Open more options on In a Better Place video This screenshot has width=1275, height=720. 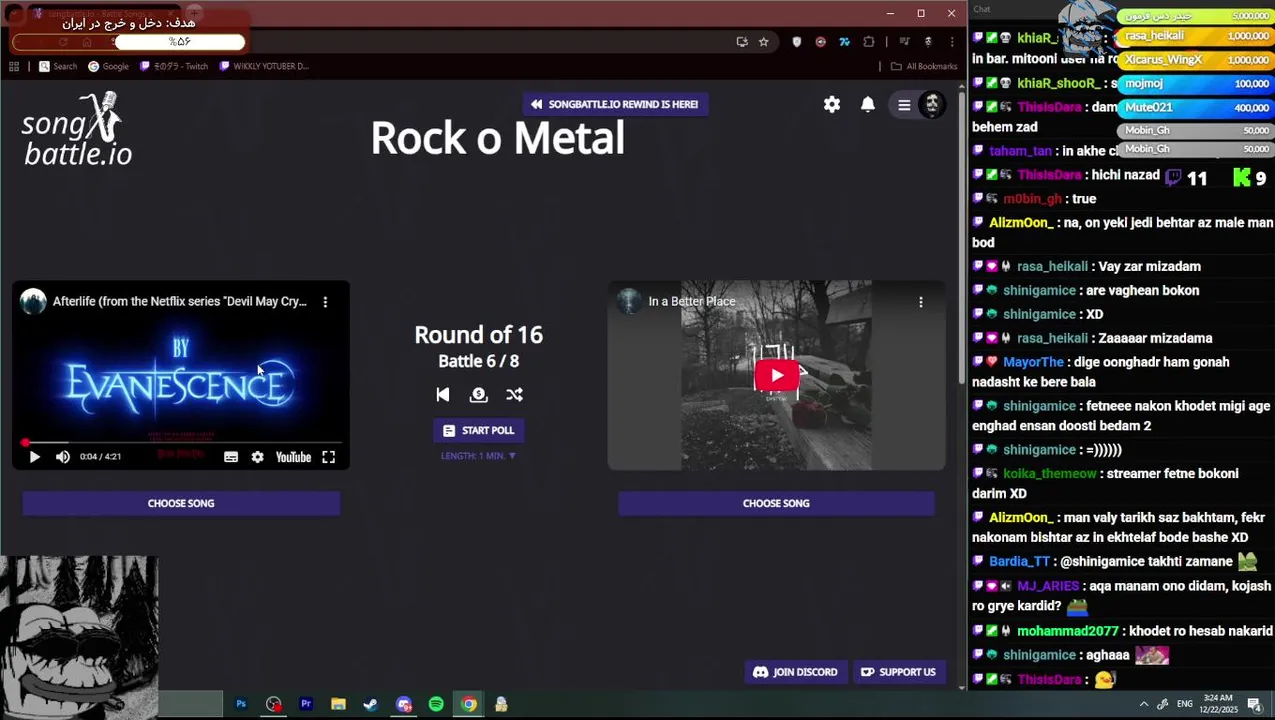pos(921,301)
